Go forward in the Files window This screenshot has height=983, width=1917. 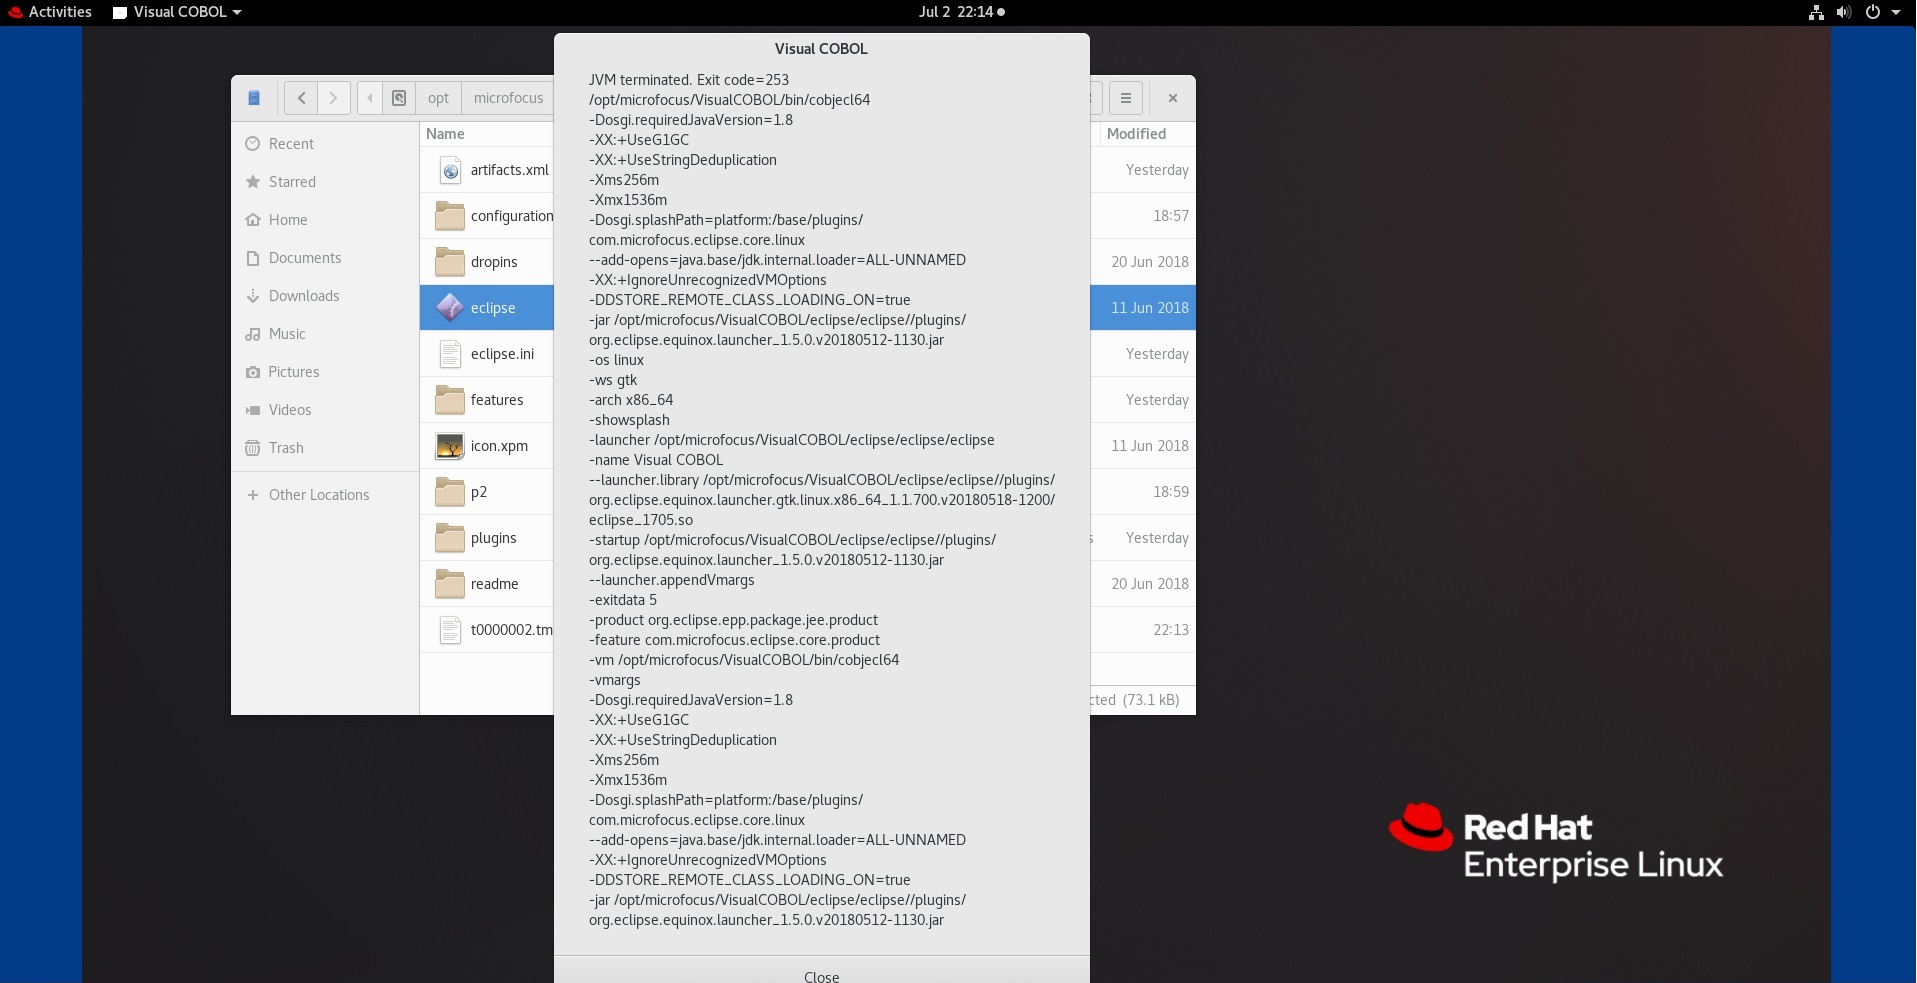point(334,98)
